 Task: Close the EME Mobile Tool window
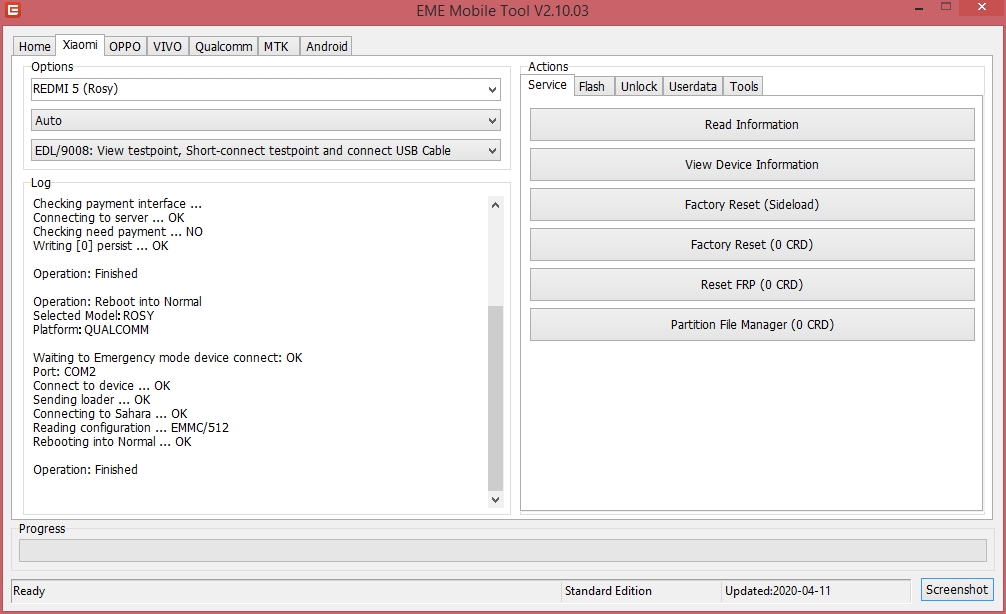coord(982,8)
